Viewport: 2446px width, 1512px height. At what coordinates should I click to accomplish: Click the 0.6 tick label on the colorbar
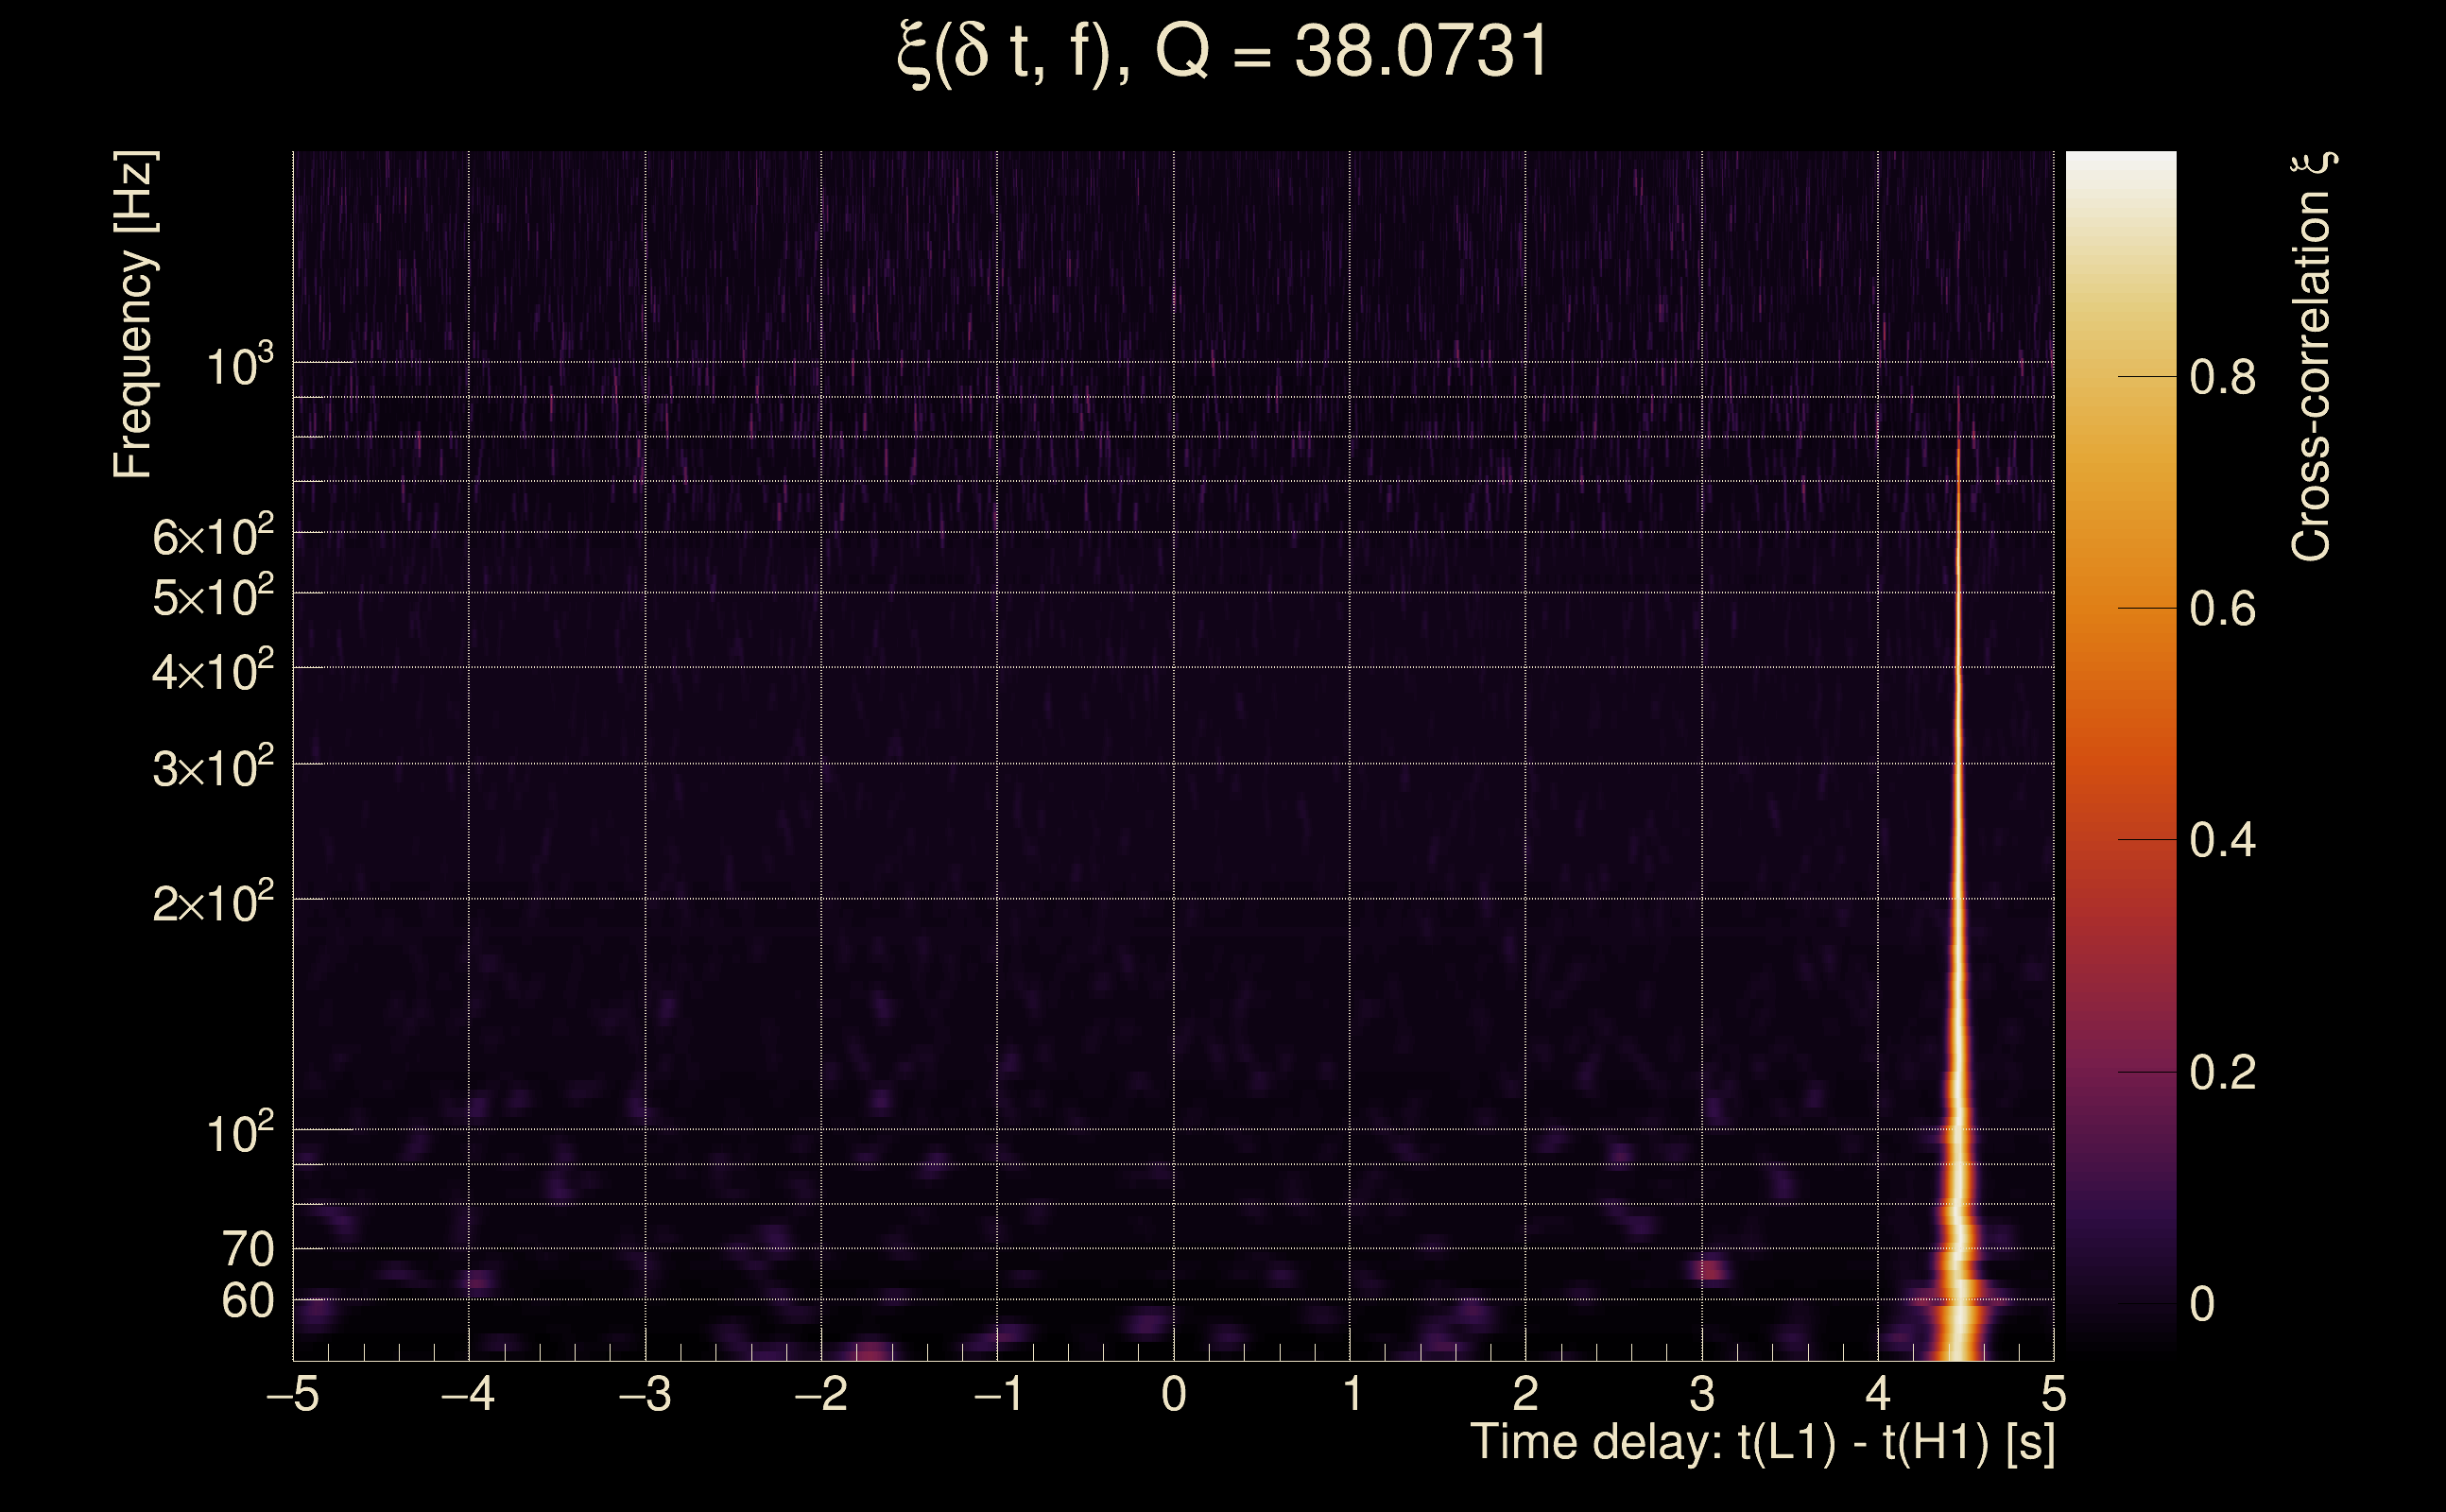(2222, 609)
